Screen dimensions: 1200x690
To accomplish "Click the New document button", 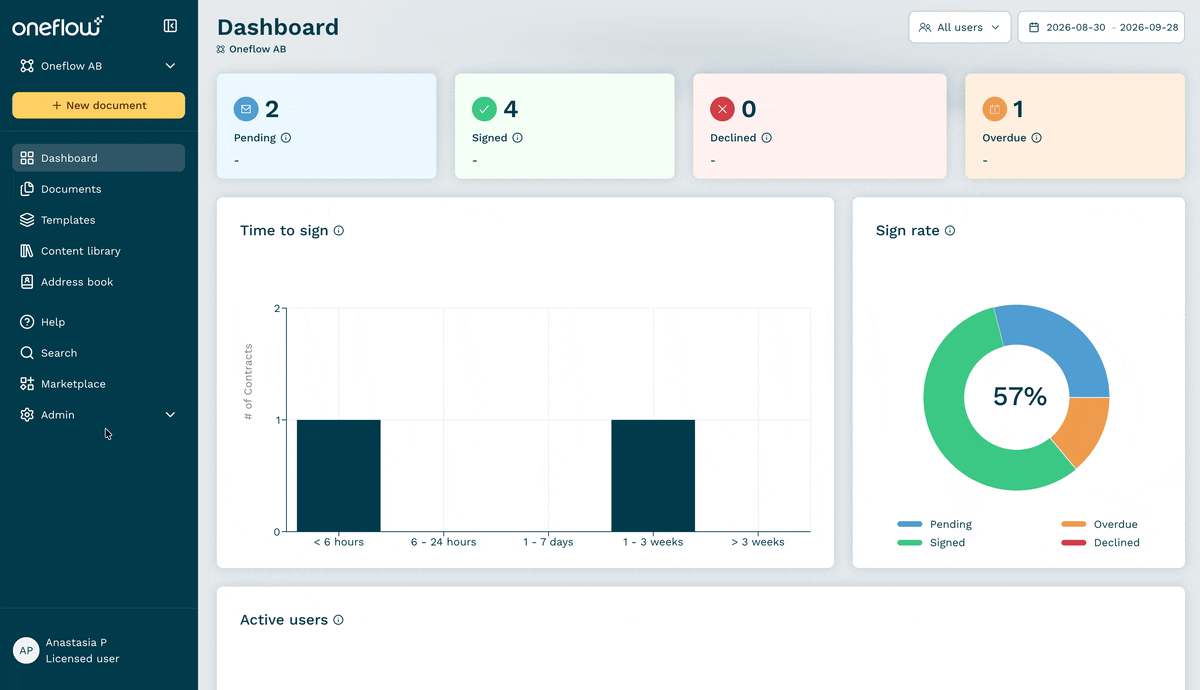I will point(98,105).
